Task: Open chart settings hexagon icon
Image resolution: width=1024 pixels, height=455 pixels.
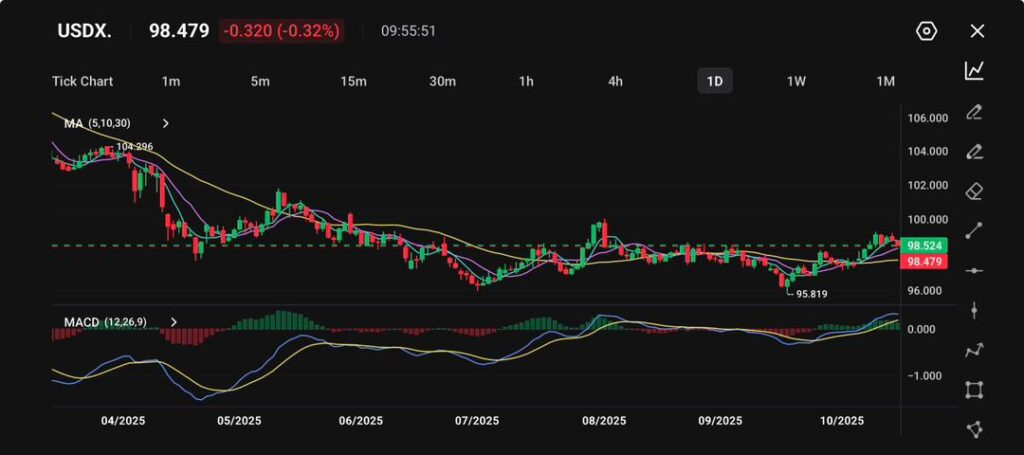Action: click(x=926, y=31)
